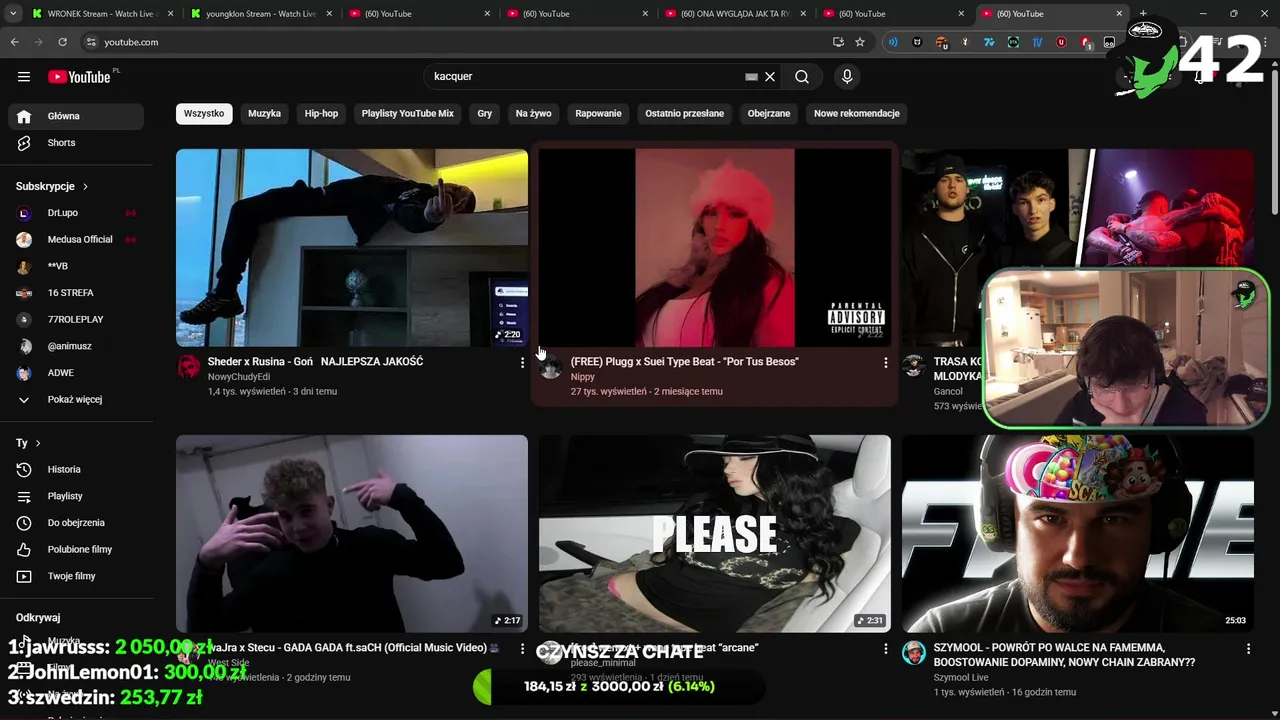This screenshot has height=720, width=1280.
Task: Open the uBlock red shield extension
Action: [x=1061, y=42]
